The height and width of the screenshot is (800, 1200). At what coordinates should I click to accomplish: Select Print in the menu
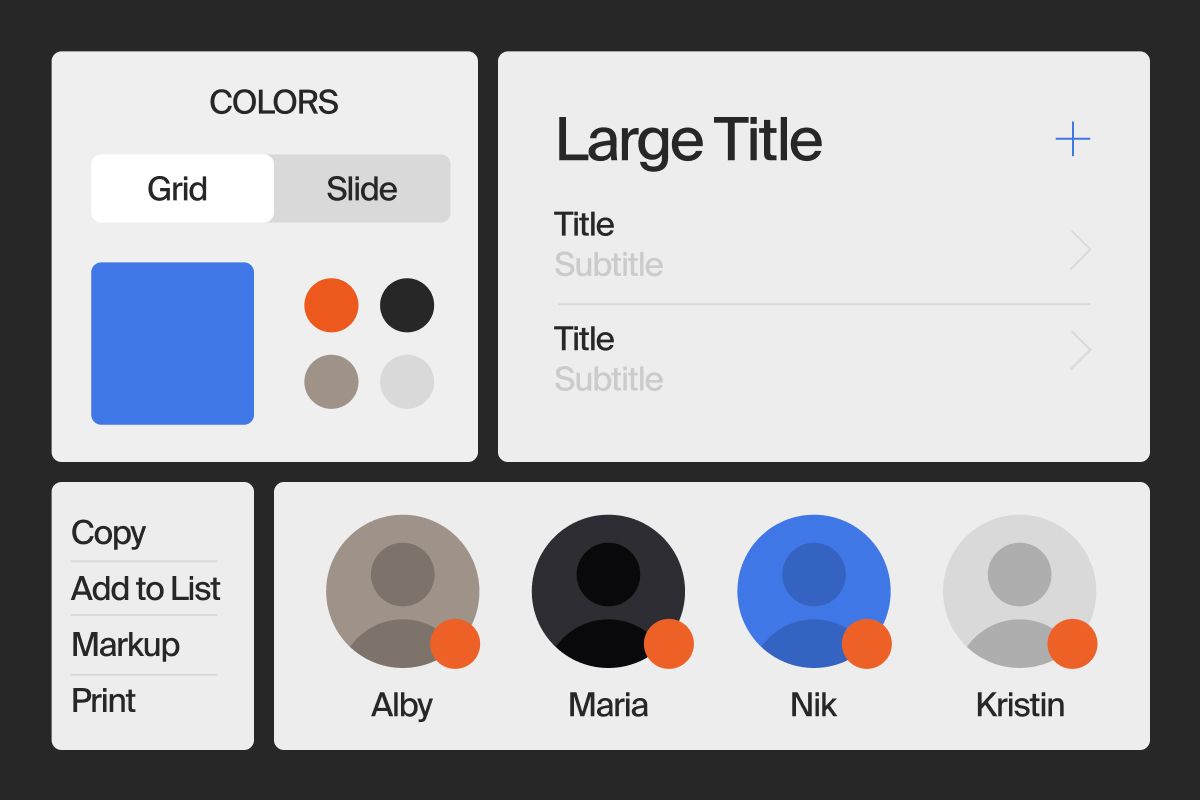[x=103, y=701]
